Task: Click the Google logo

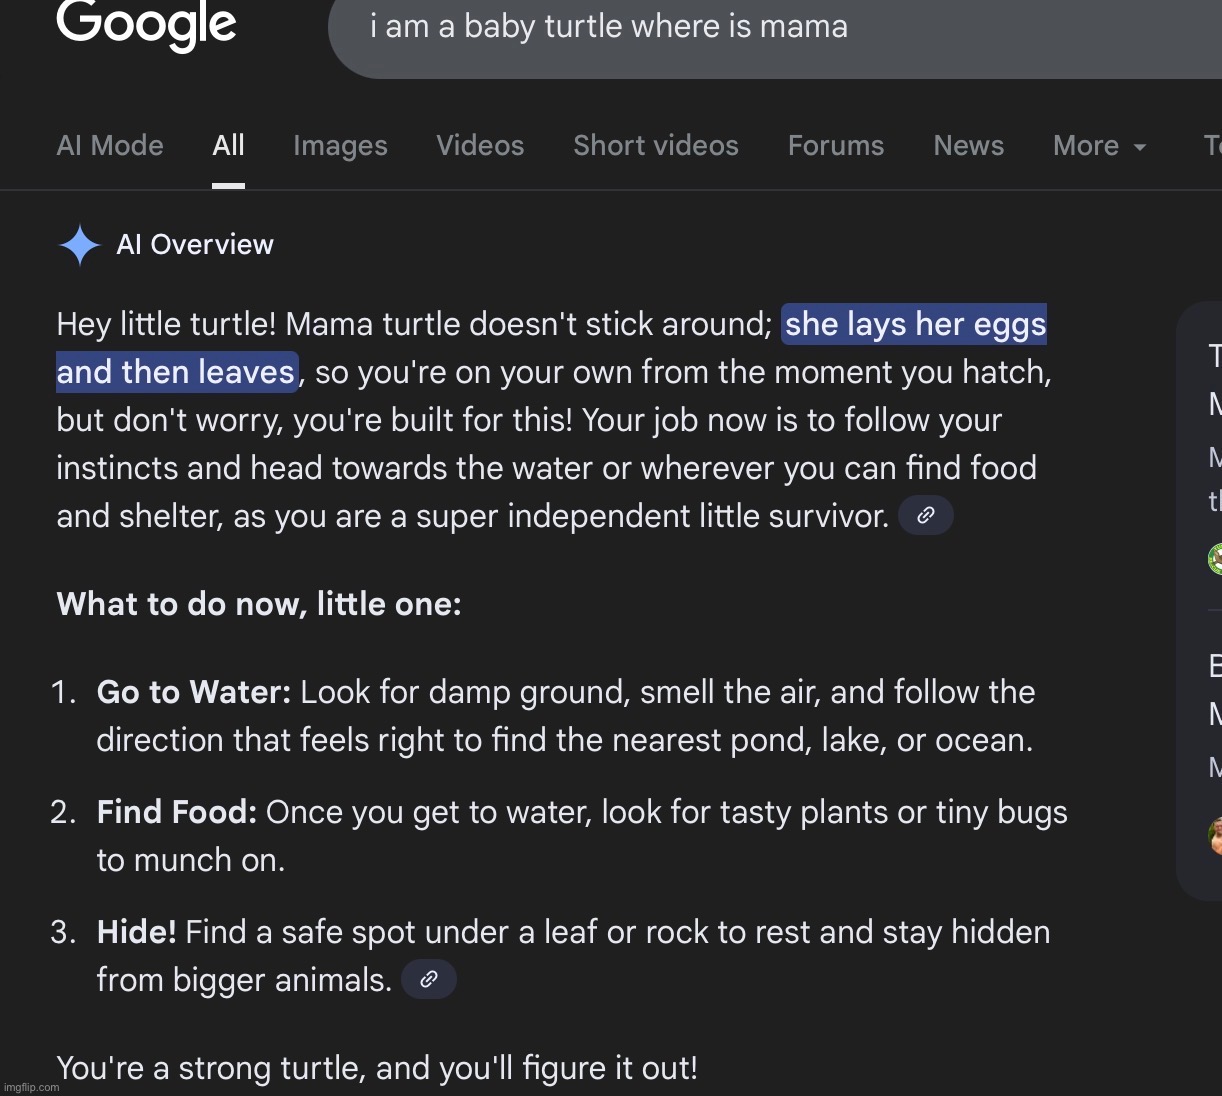Action: [146, 25]
